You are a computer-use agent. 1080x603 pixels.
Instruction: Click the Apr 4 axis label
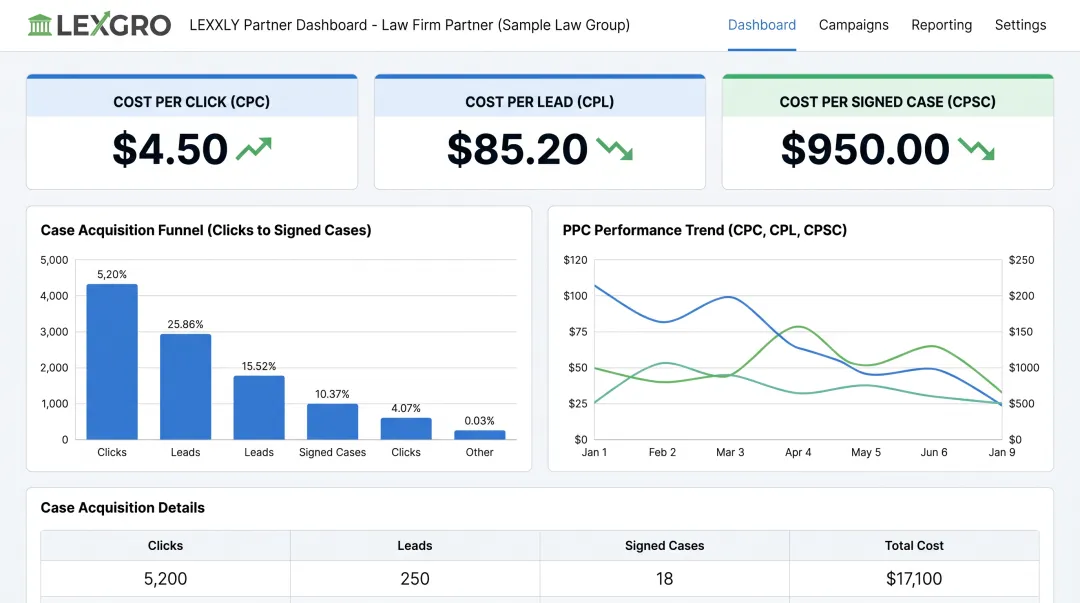pyautogui.click(x=798, y=452)
